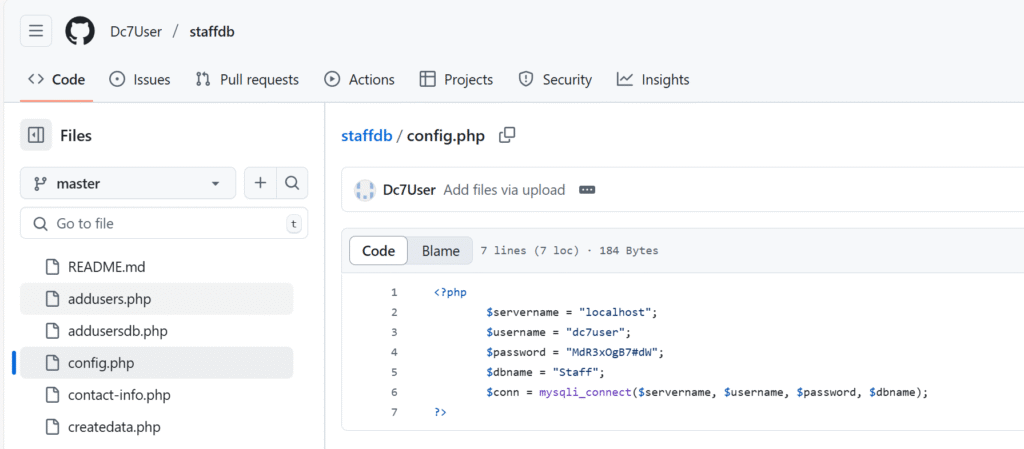Image resolution: width=1024 pixels, height=449 pixels.
Task: Open the master branch dropdown
Action: click(128, 183)
